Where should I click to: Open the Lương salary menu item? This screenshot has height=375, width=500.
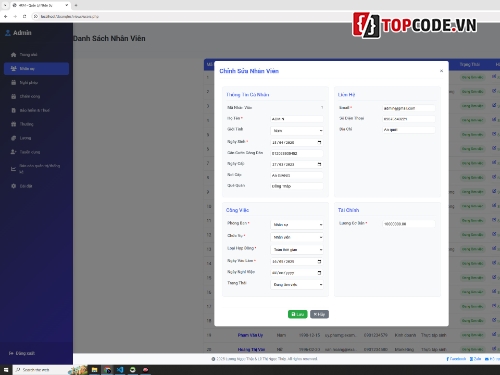click(x=36, y=138)
